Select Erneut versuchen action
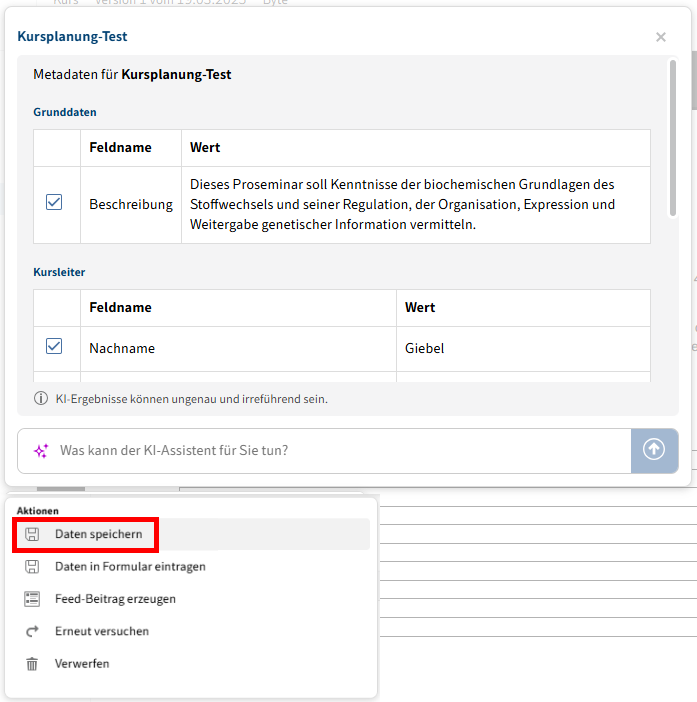Image resolution: width=697 pixels, height=702 pixels. (x=192, y=631)
